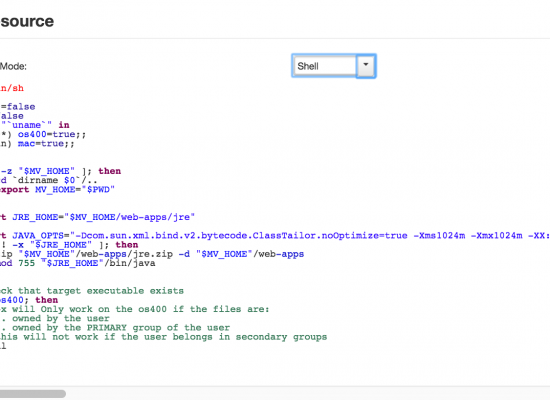Click the horizontal scrollbar thumb
550x400 pixels.
coord(33,394)
